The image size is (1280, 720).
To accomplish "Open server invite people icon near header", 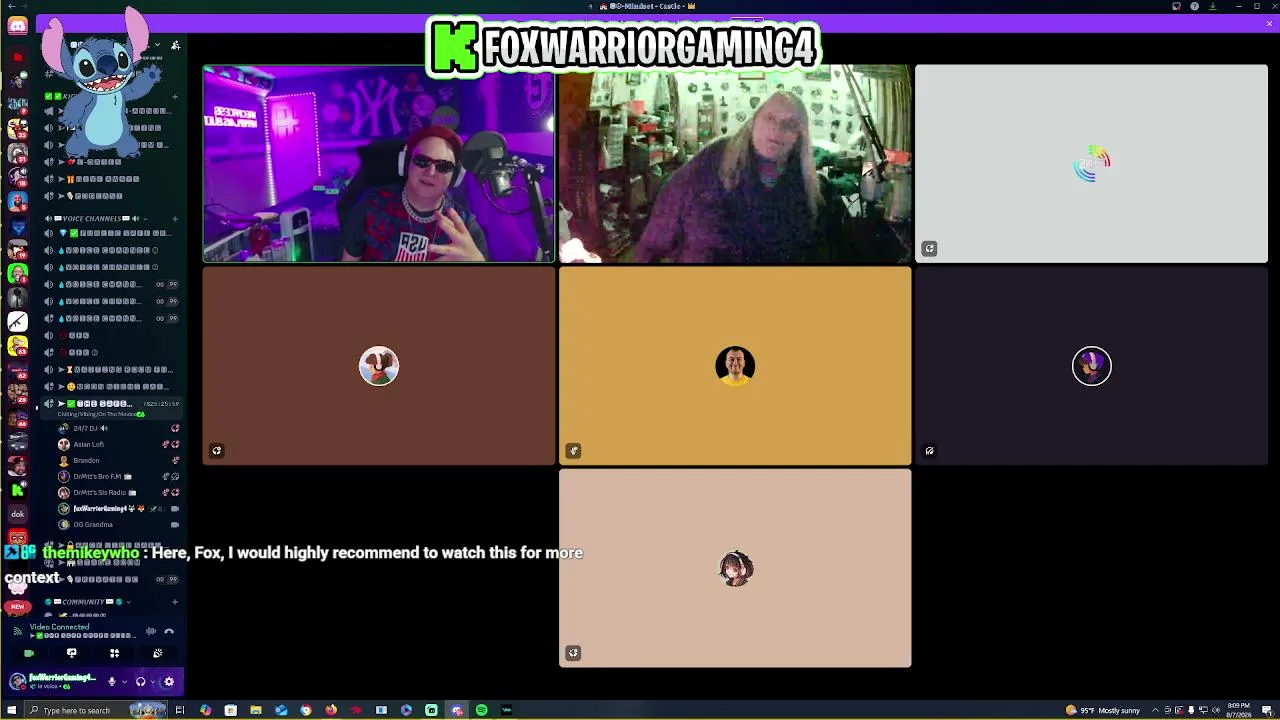I will point(175,45).
